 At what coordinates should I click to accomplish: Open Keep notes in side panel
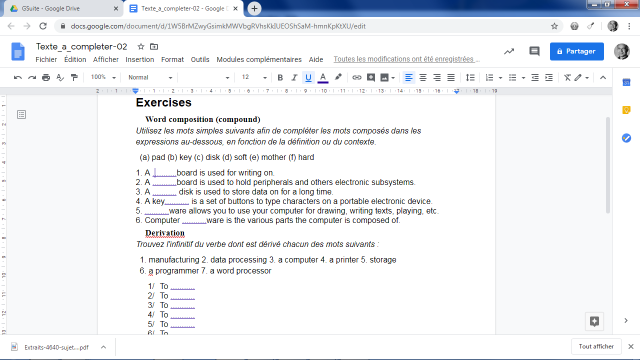(626, 110)
